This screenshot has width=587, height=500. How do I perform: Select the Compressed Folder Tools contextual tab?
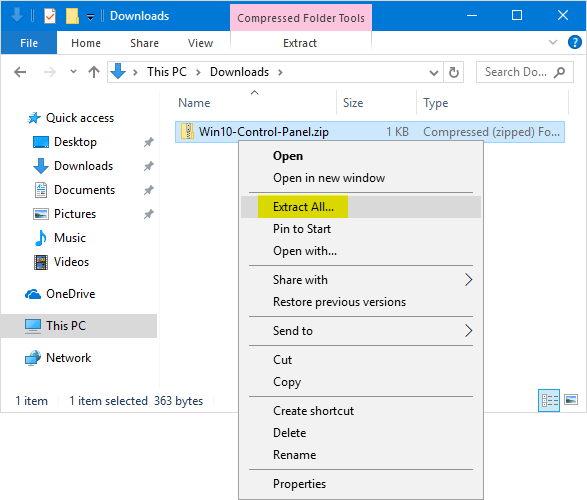point(301,18)
